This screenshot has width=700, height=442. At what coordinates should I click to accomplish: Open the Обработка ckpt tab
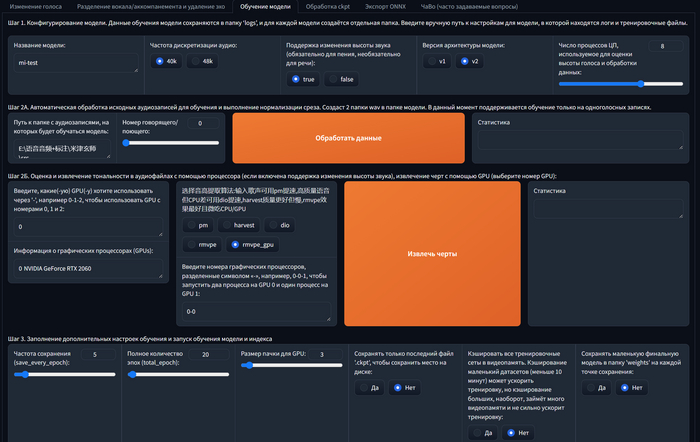click(x=328, y=7)
